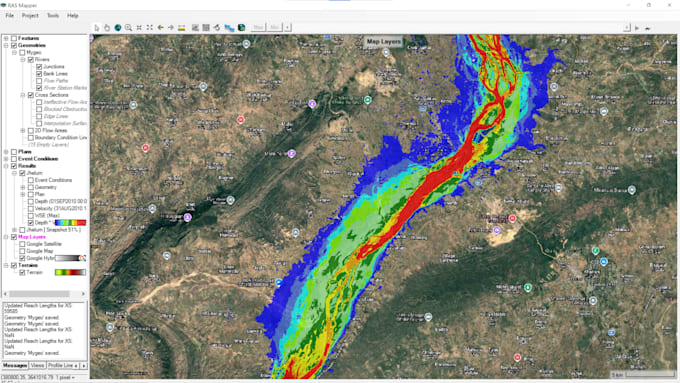Click the step-back button next to play
The height and width of the screenshot is (383, 680).
(x=627, y=28)
